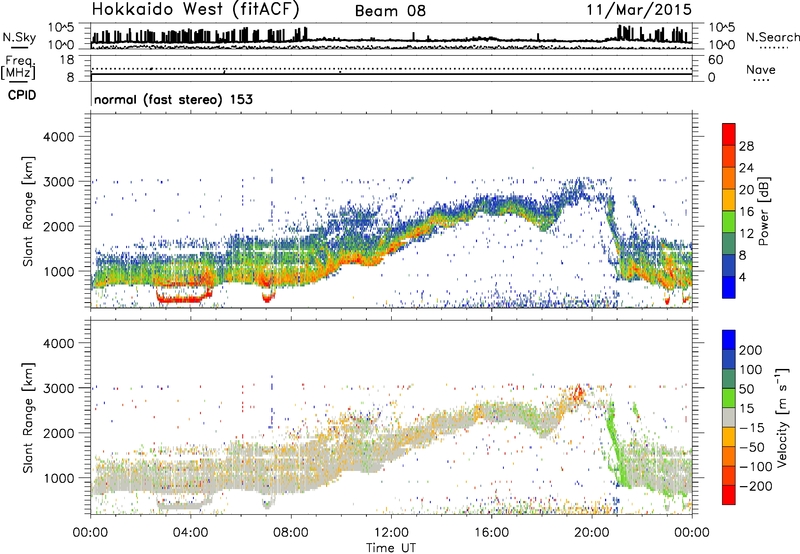Click the '20:00' time axis label
800x554 pixels.
(591, 533)
